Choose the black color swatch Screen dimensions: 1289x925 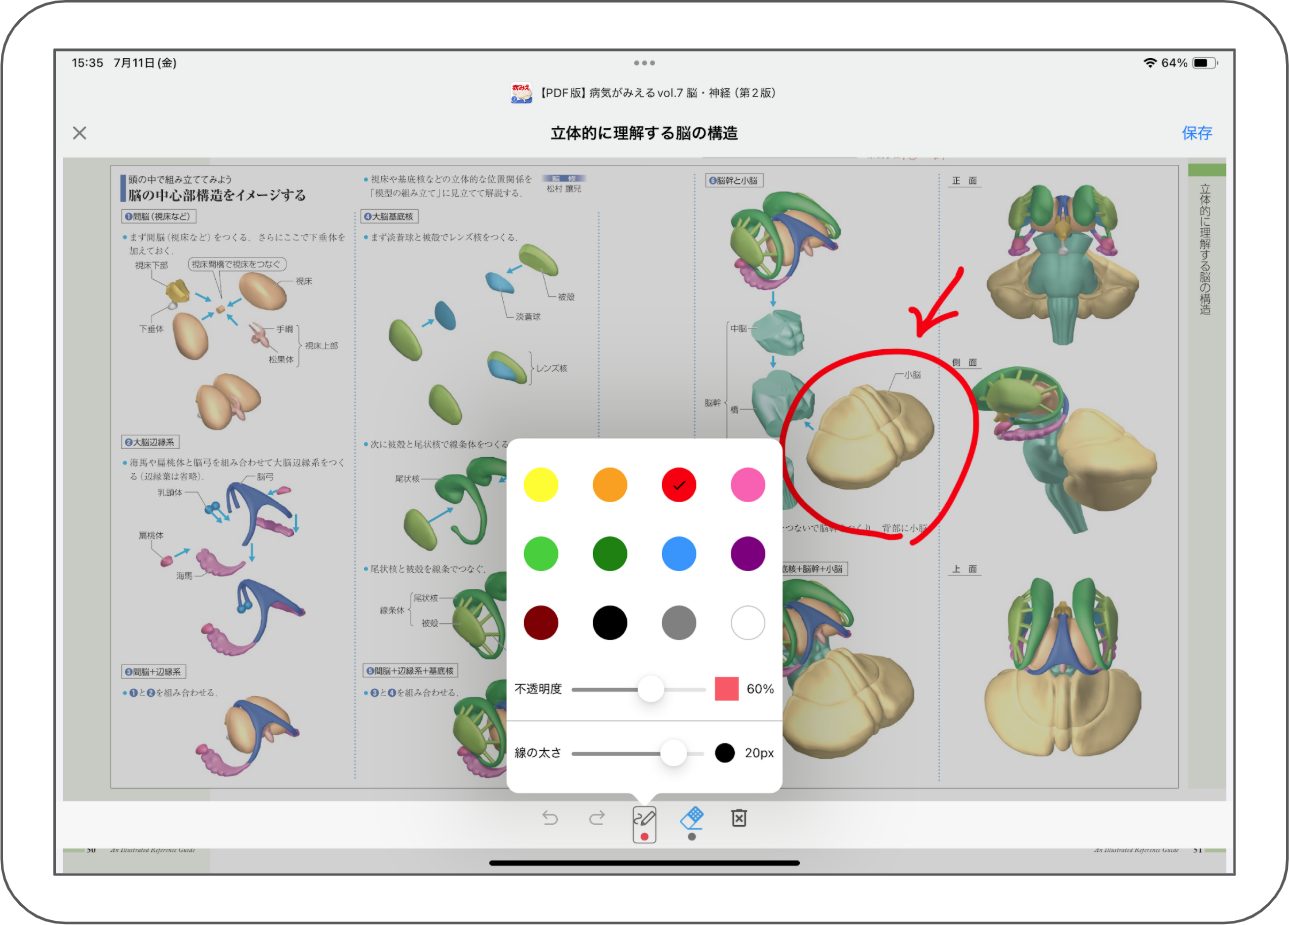coord(610,623)
